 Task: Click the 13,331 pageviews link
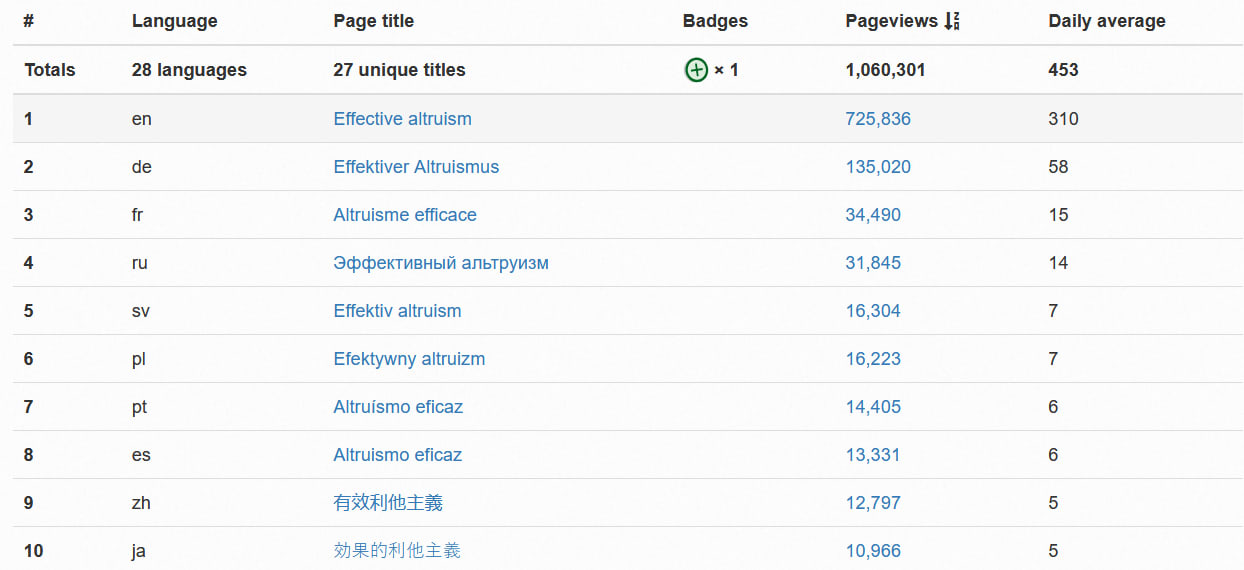(x=873, y=455)
